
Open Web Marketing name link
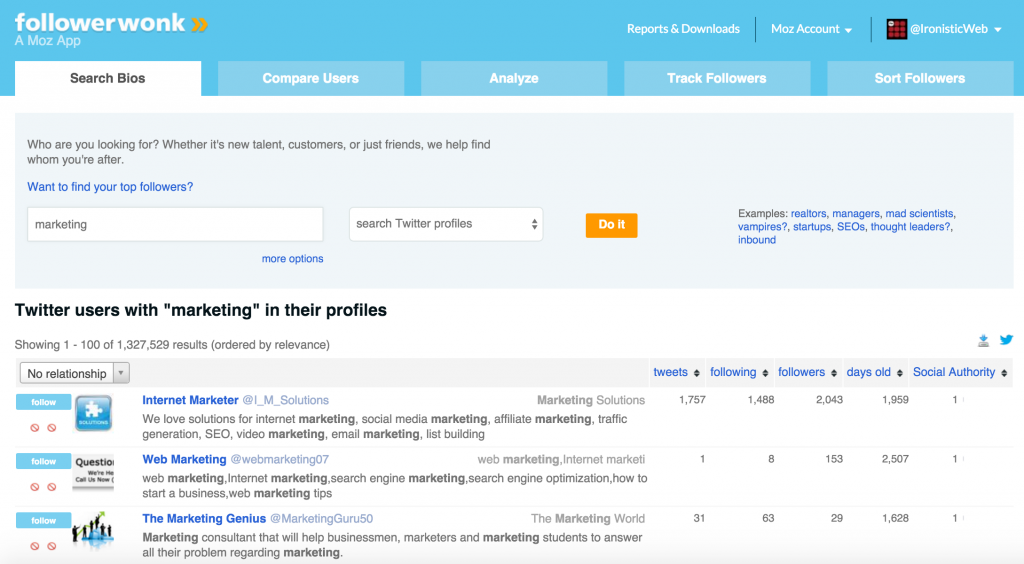[x=184, y=460]
